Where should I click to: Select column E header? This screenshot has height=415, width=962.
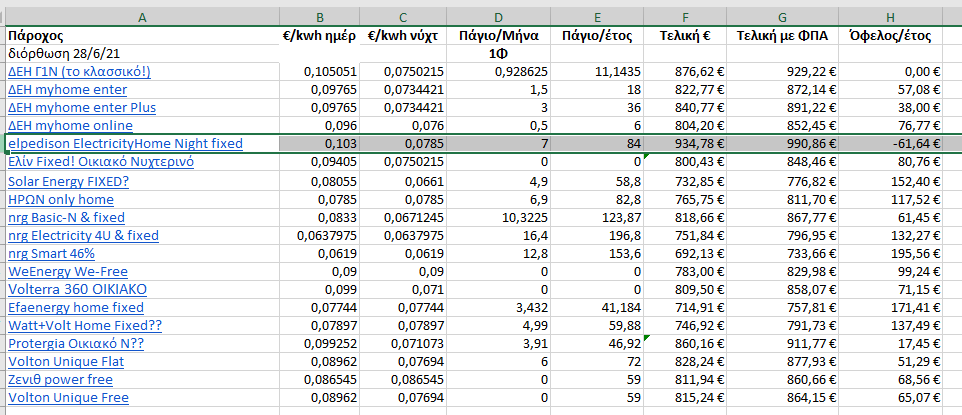coord(598,18)
